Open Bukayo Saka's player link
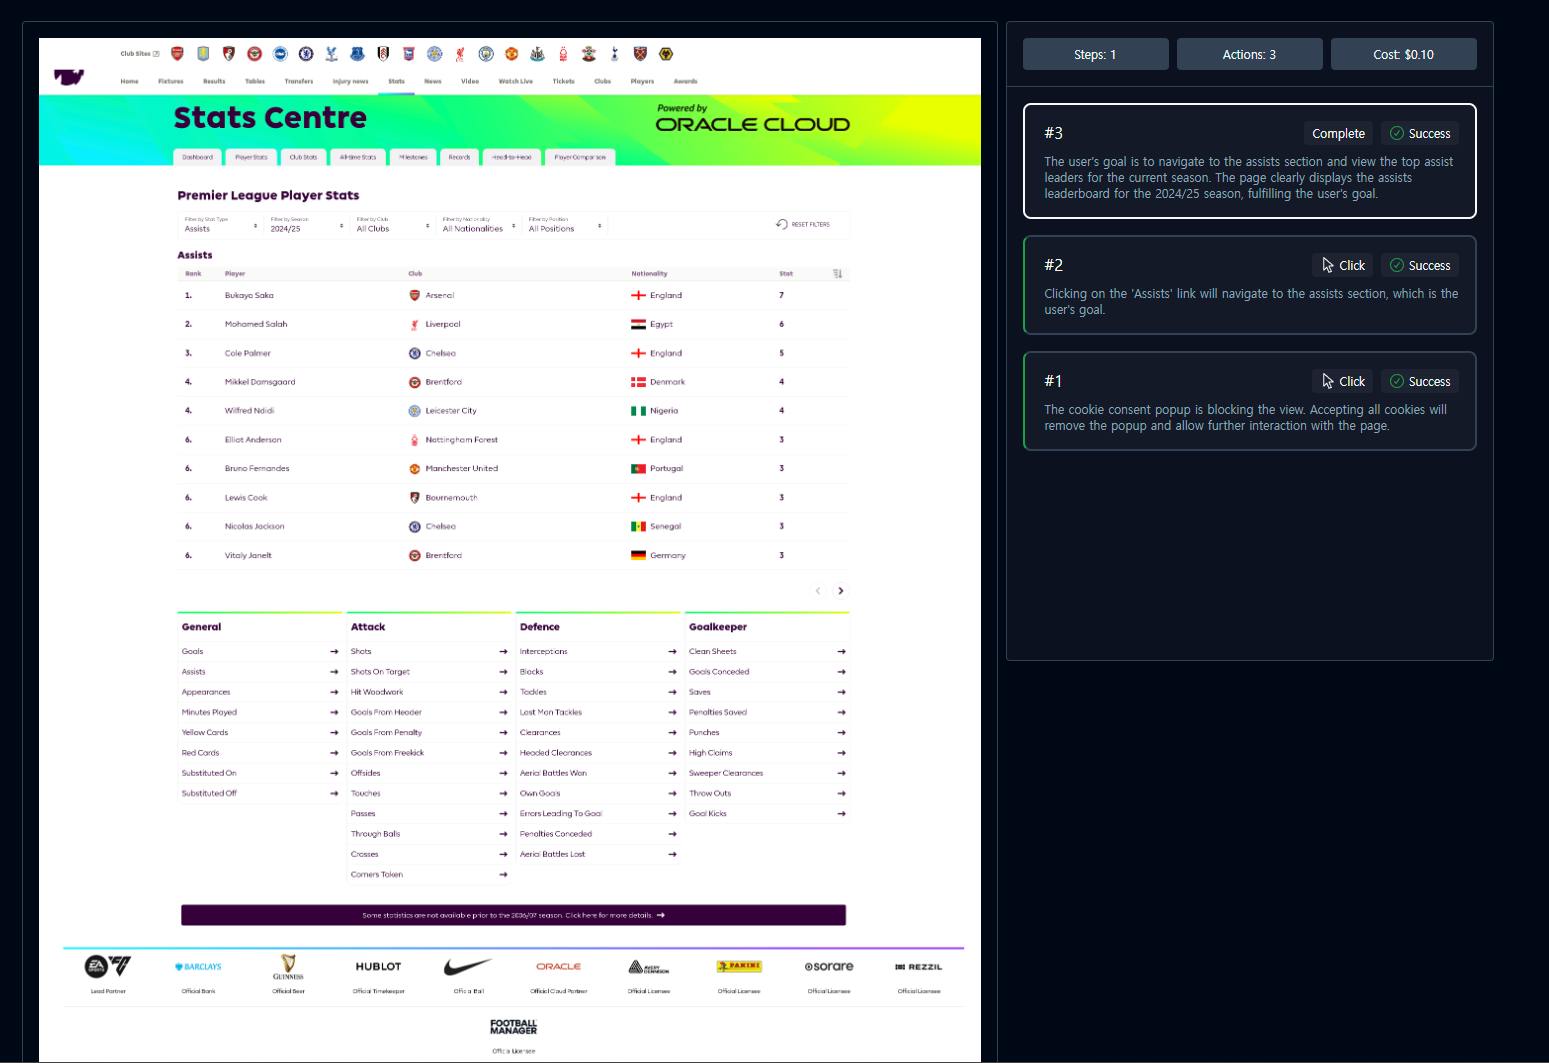 [249, 295]
